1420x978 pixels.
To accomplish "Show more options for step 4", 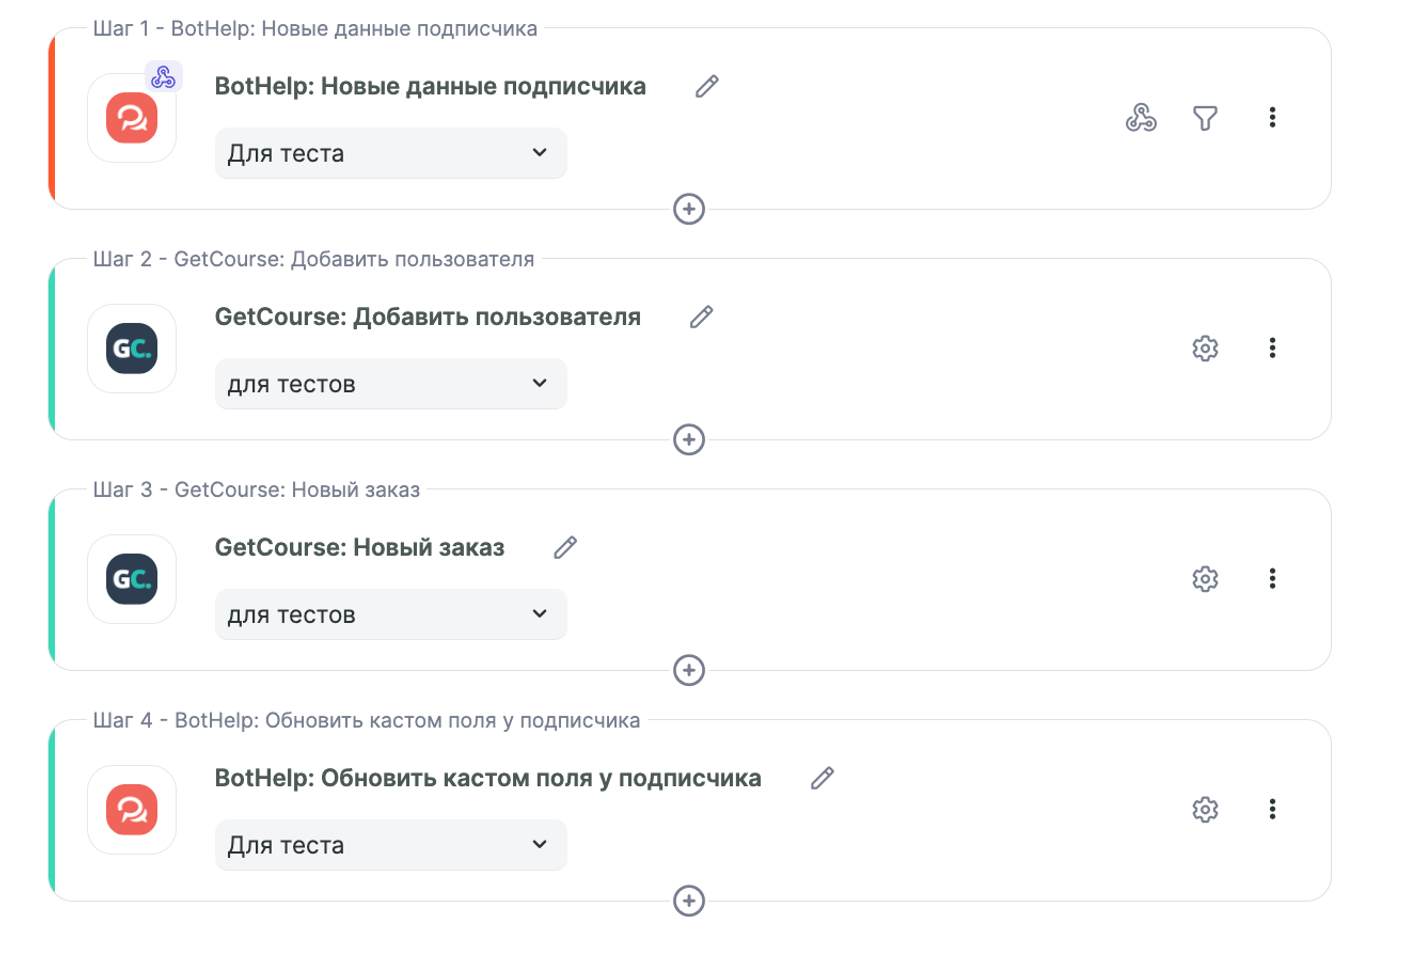I will 1272,809.
